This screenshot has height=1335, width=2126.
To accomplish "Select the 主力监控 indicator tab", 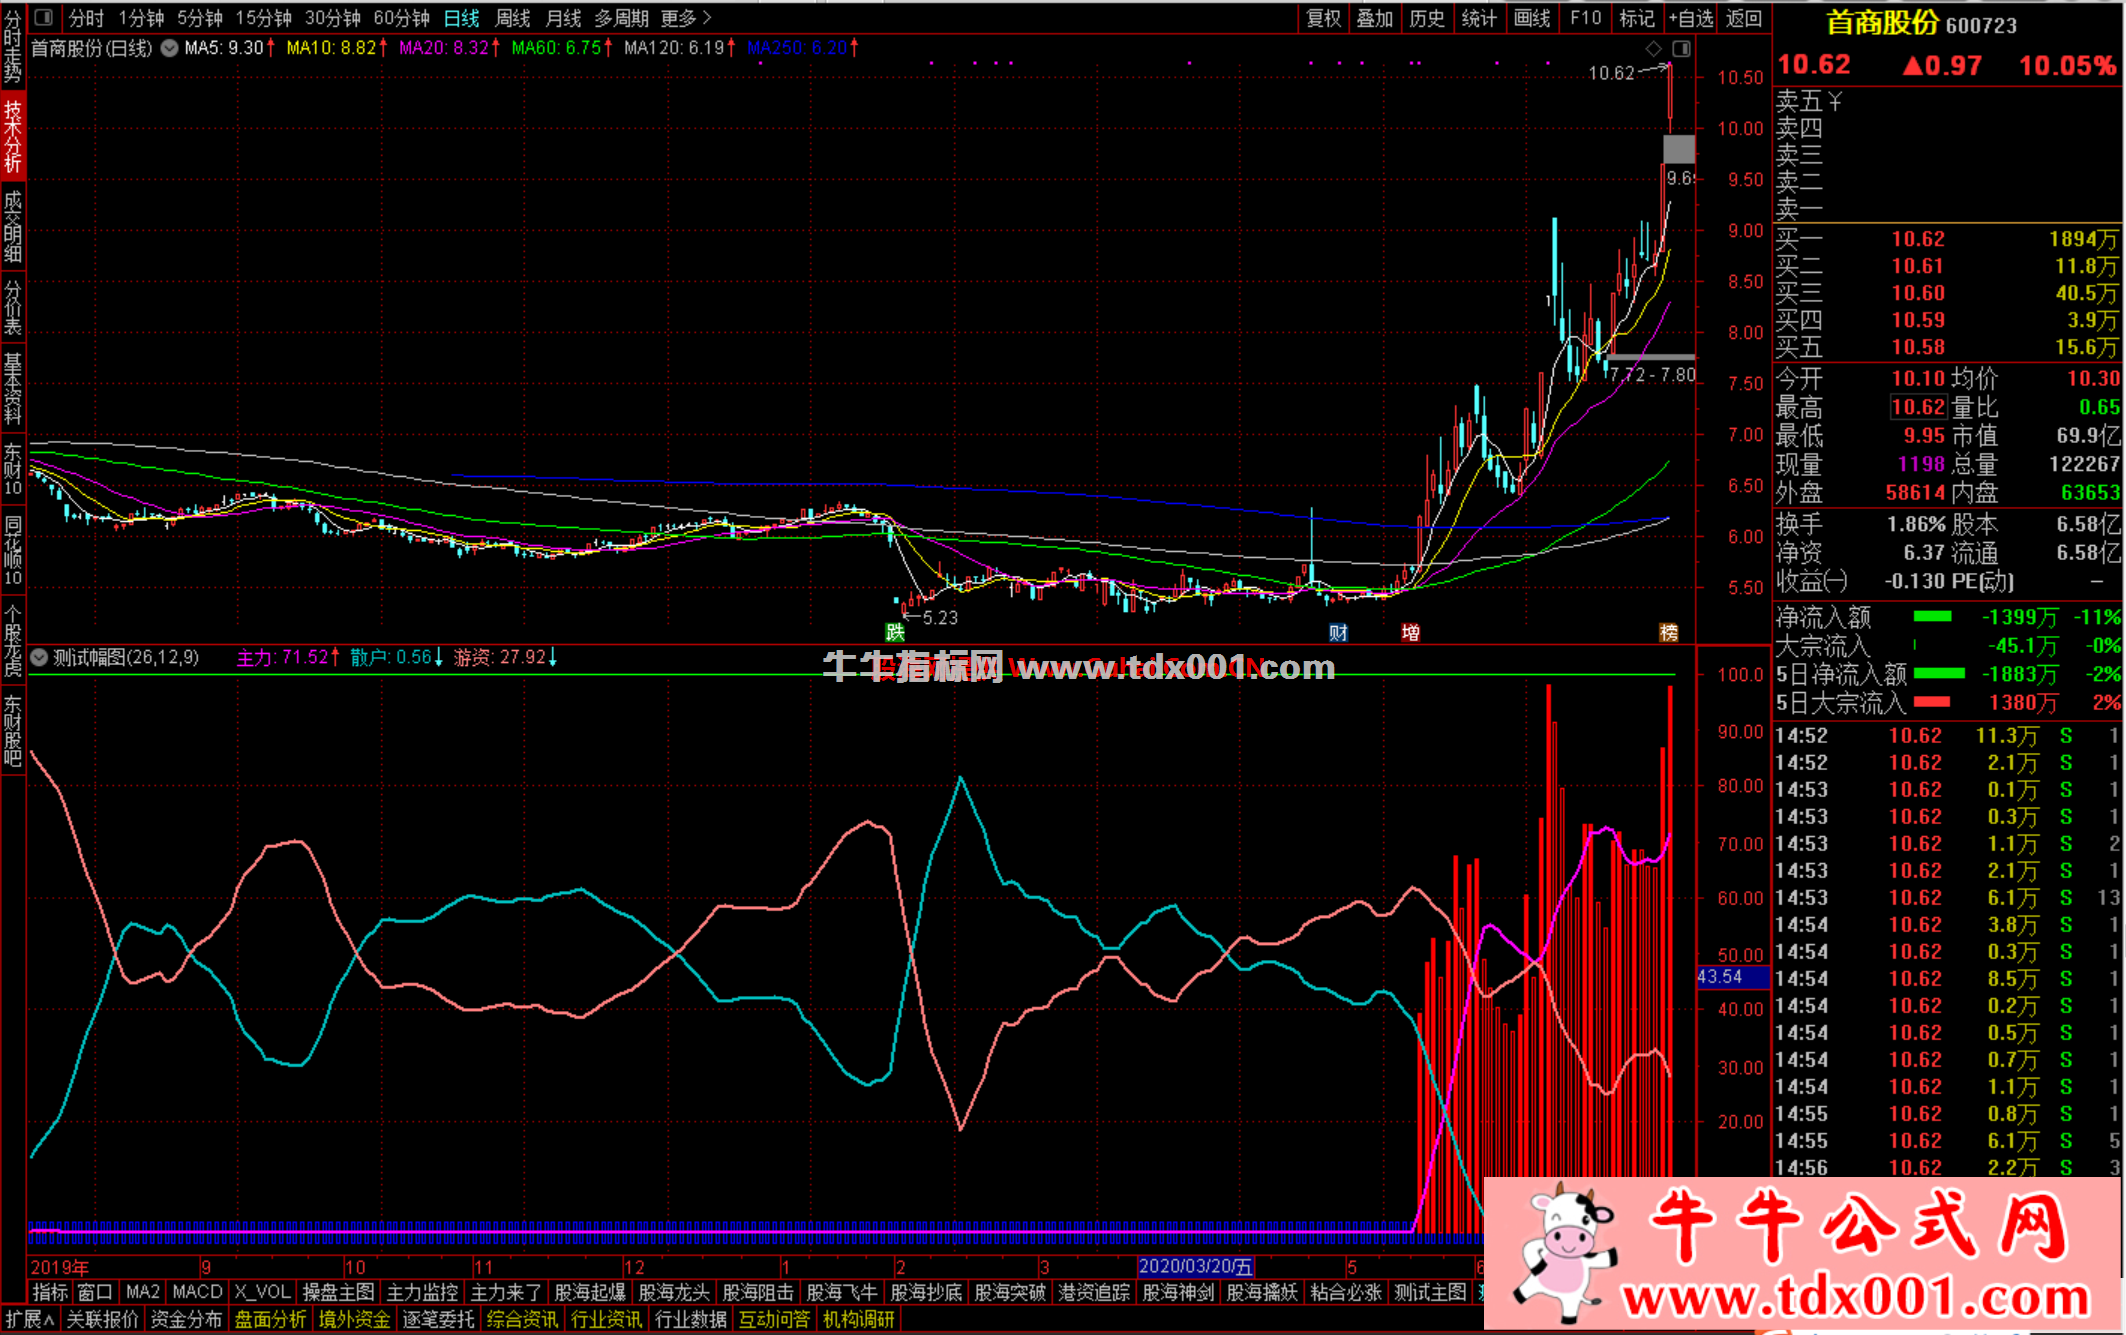I will 423,1292.
